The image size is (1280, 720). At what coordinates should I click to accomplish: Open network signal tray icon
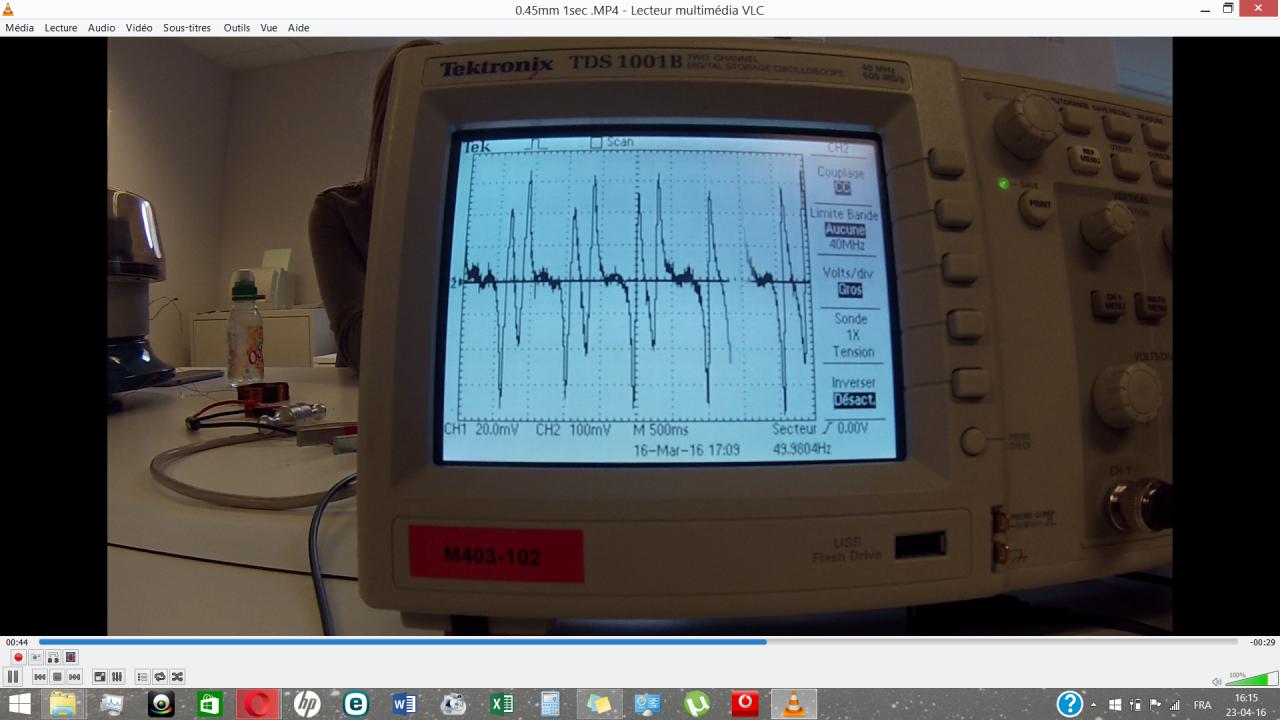coord(1175,705)
